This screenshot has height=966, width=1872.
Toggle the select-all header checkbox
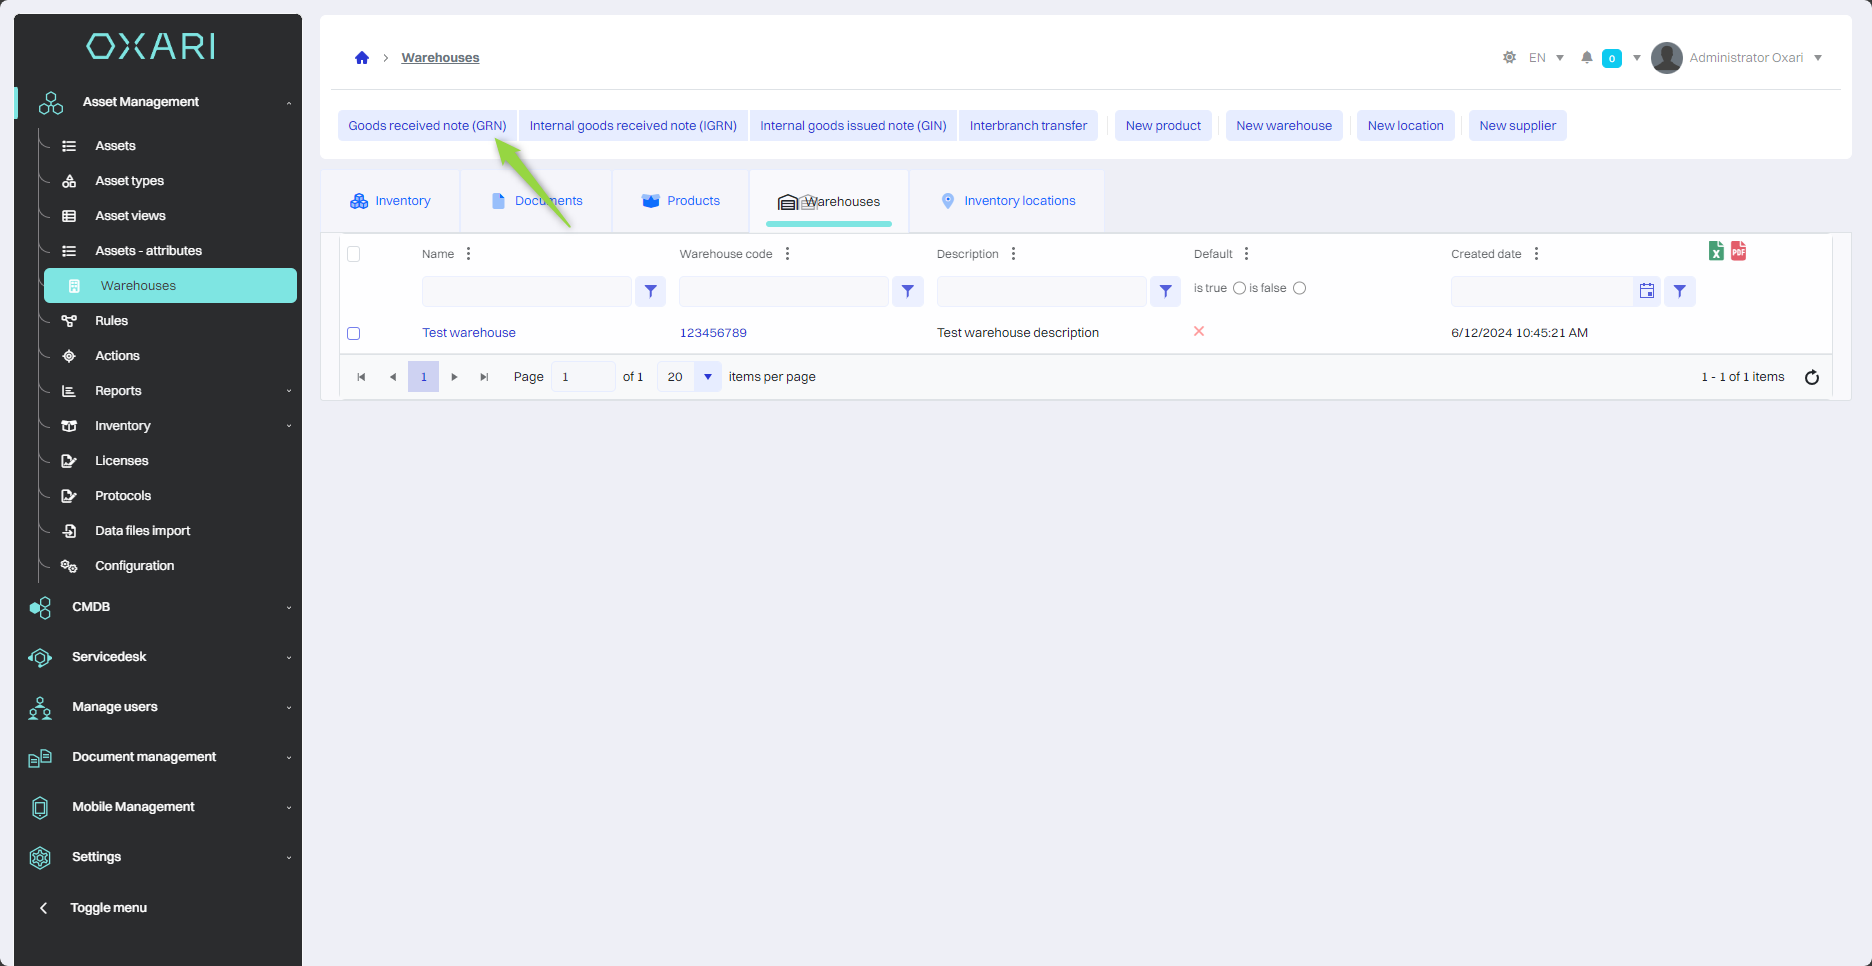[353, 254]
